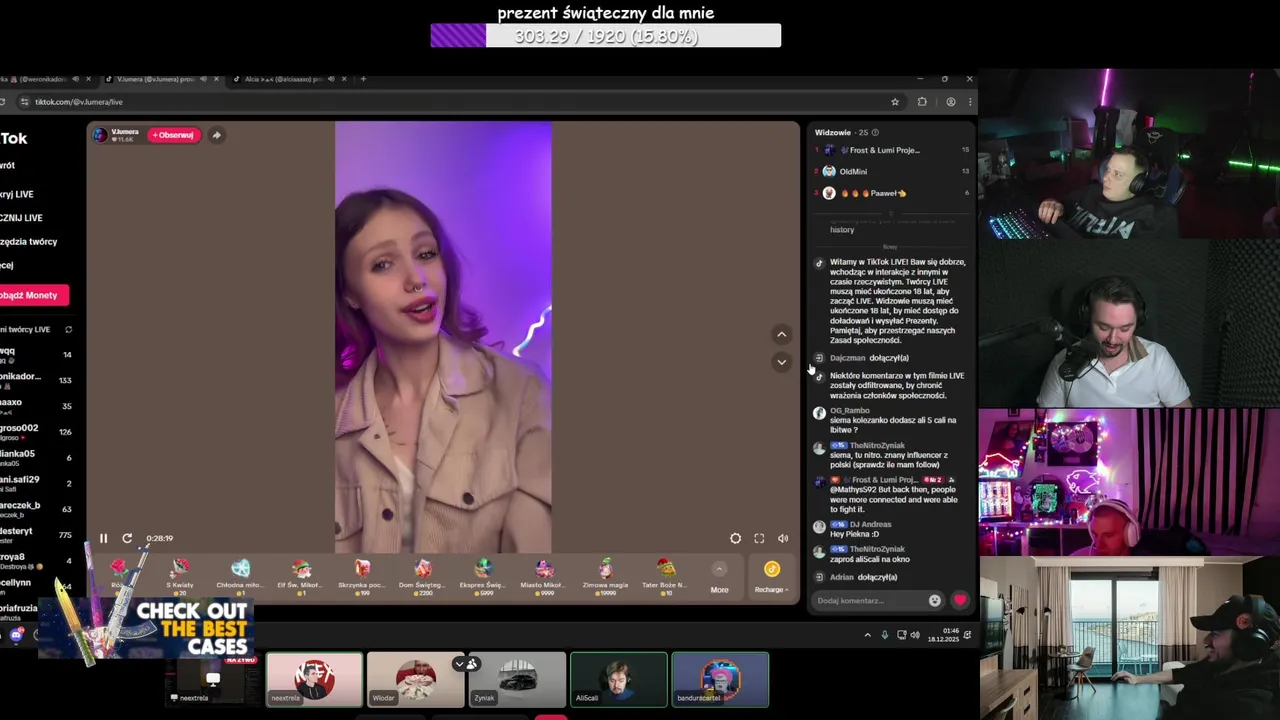1280x720 pixels.
Task: Send the S Kwiaty gift
Action: click(180, 575)
